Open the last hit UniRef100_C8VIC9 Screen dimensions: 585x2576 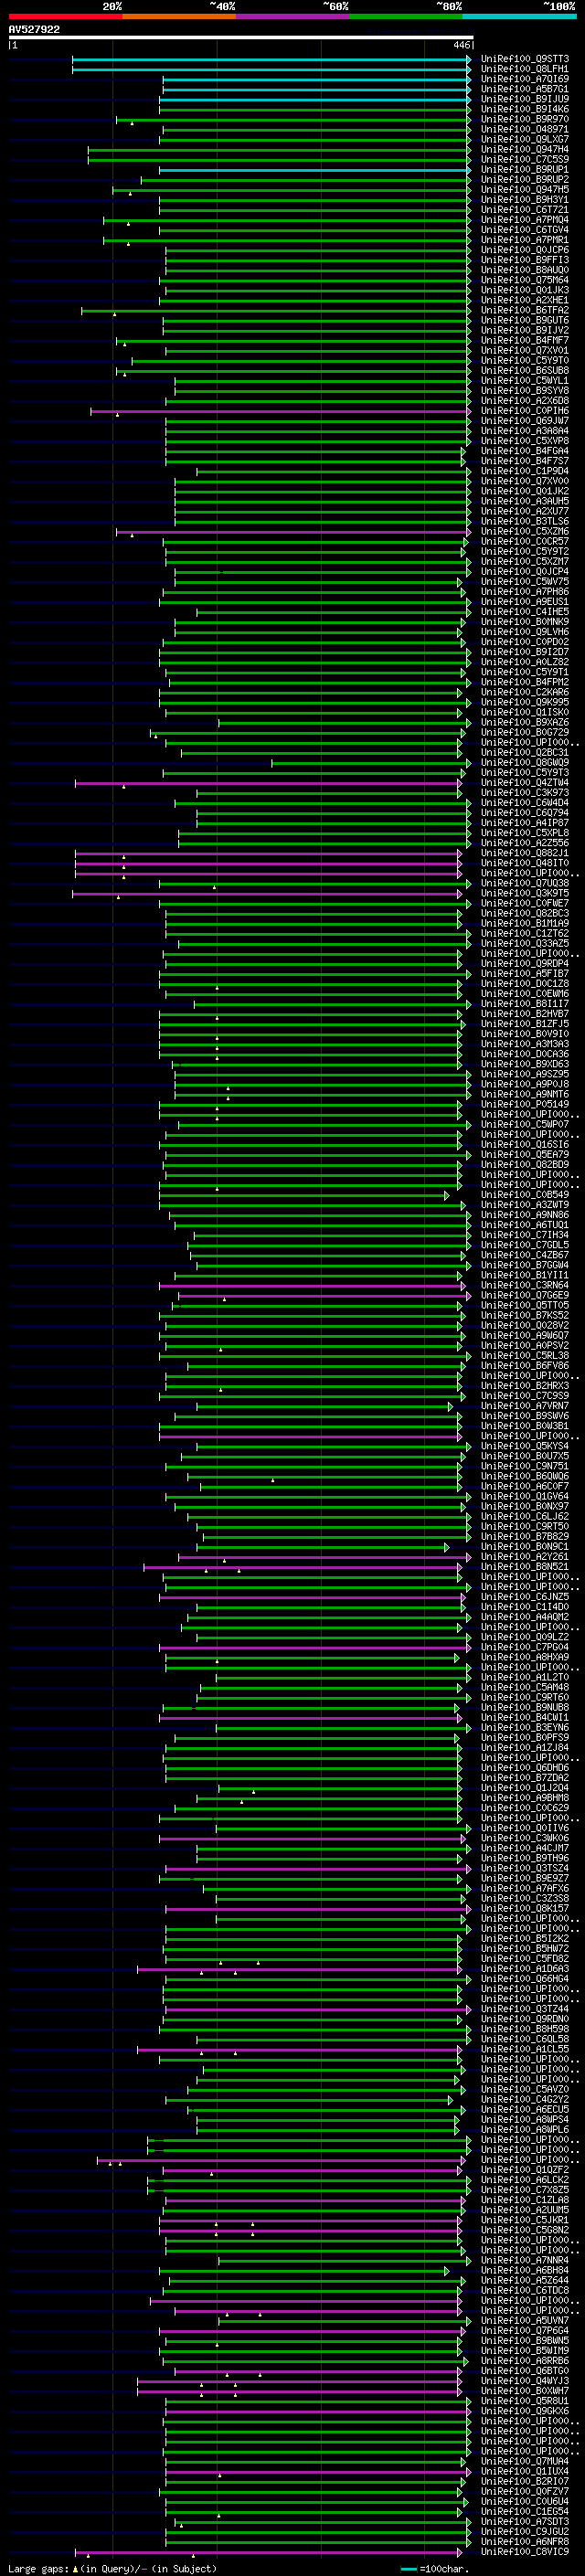tap(524, 2552)
